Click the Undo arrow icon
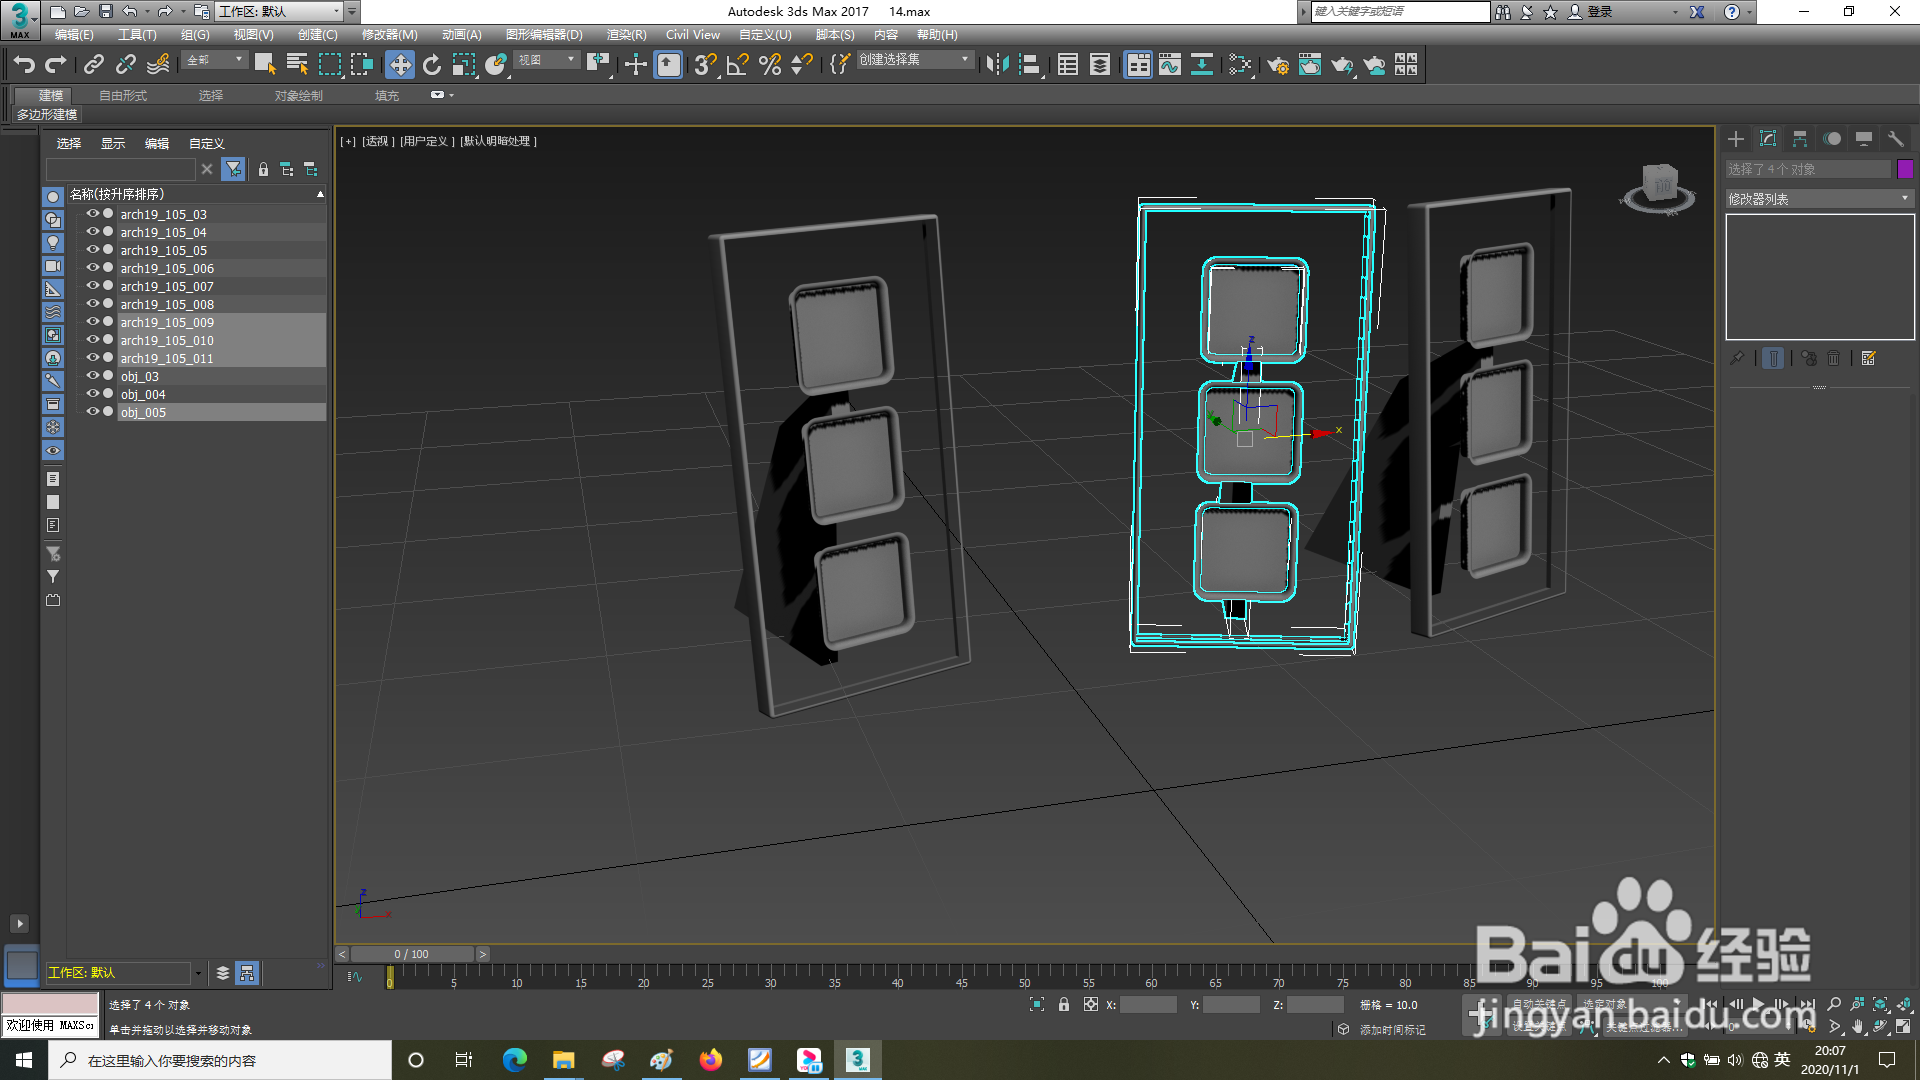The image size is (1920, 1080). pyautogui.click(x=24, y=65)
